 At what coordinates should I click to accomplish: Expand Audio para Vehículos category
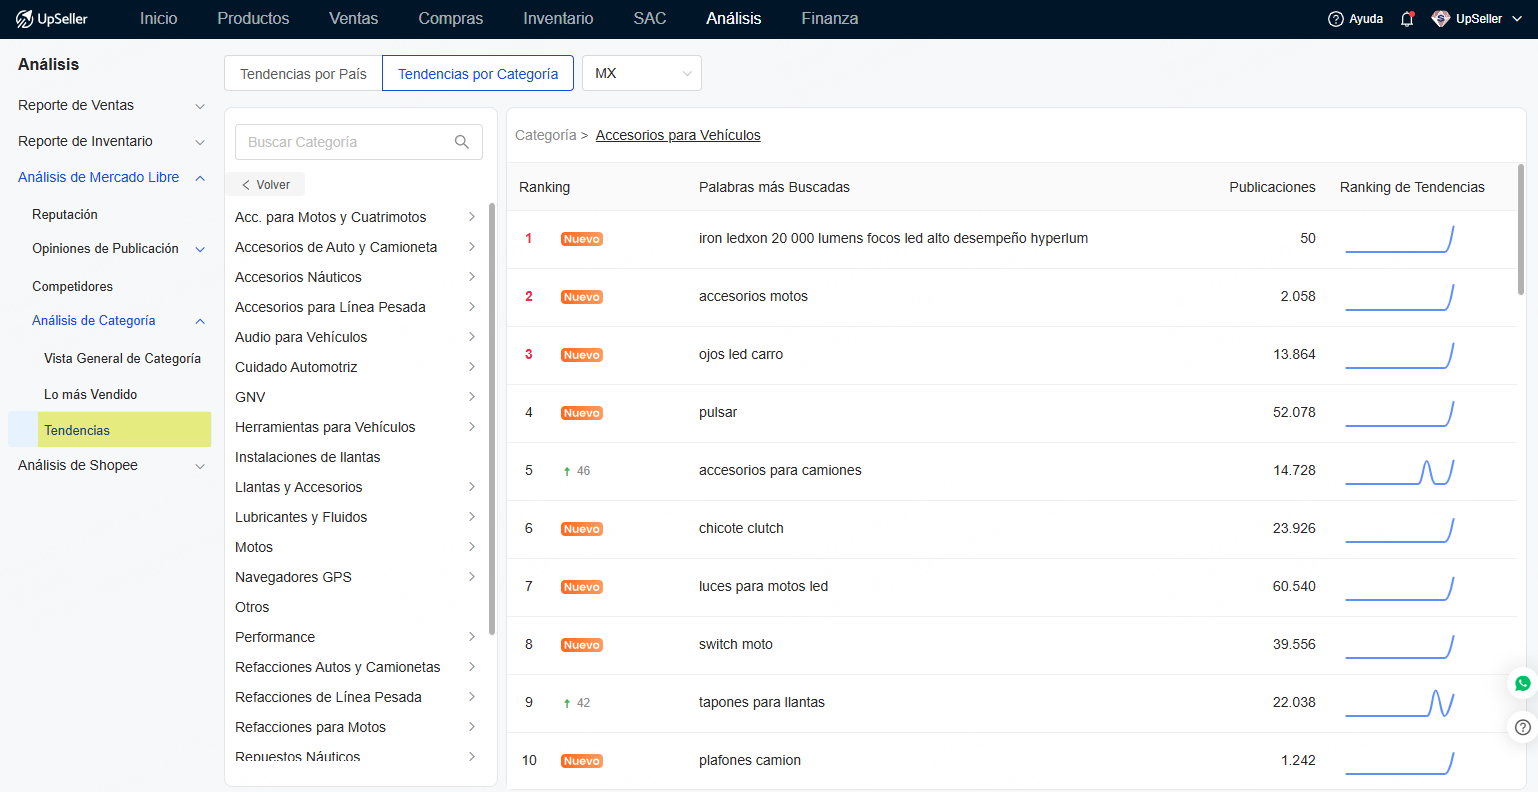click(x=471, y=337)
